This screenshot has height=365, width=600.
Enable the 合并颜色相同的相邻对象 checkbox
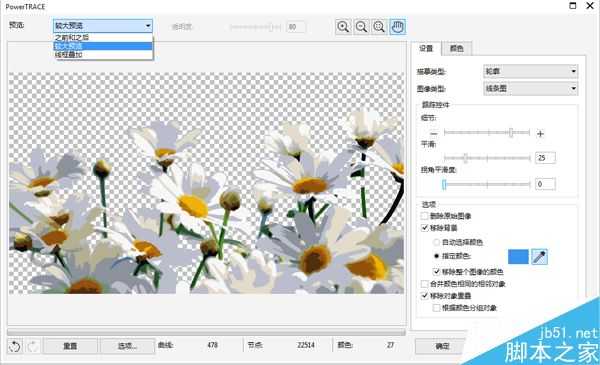tap(425, 284)
